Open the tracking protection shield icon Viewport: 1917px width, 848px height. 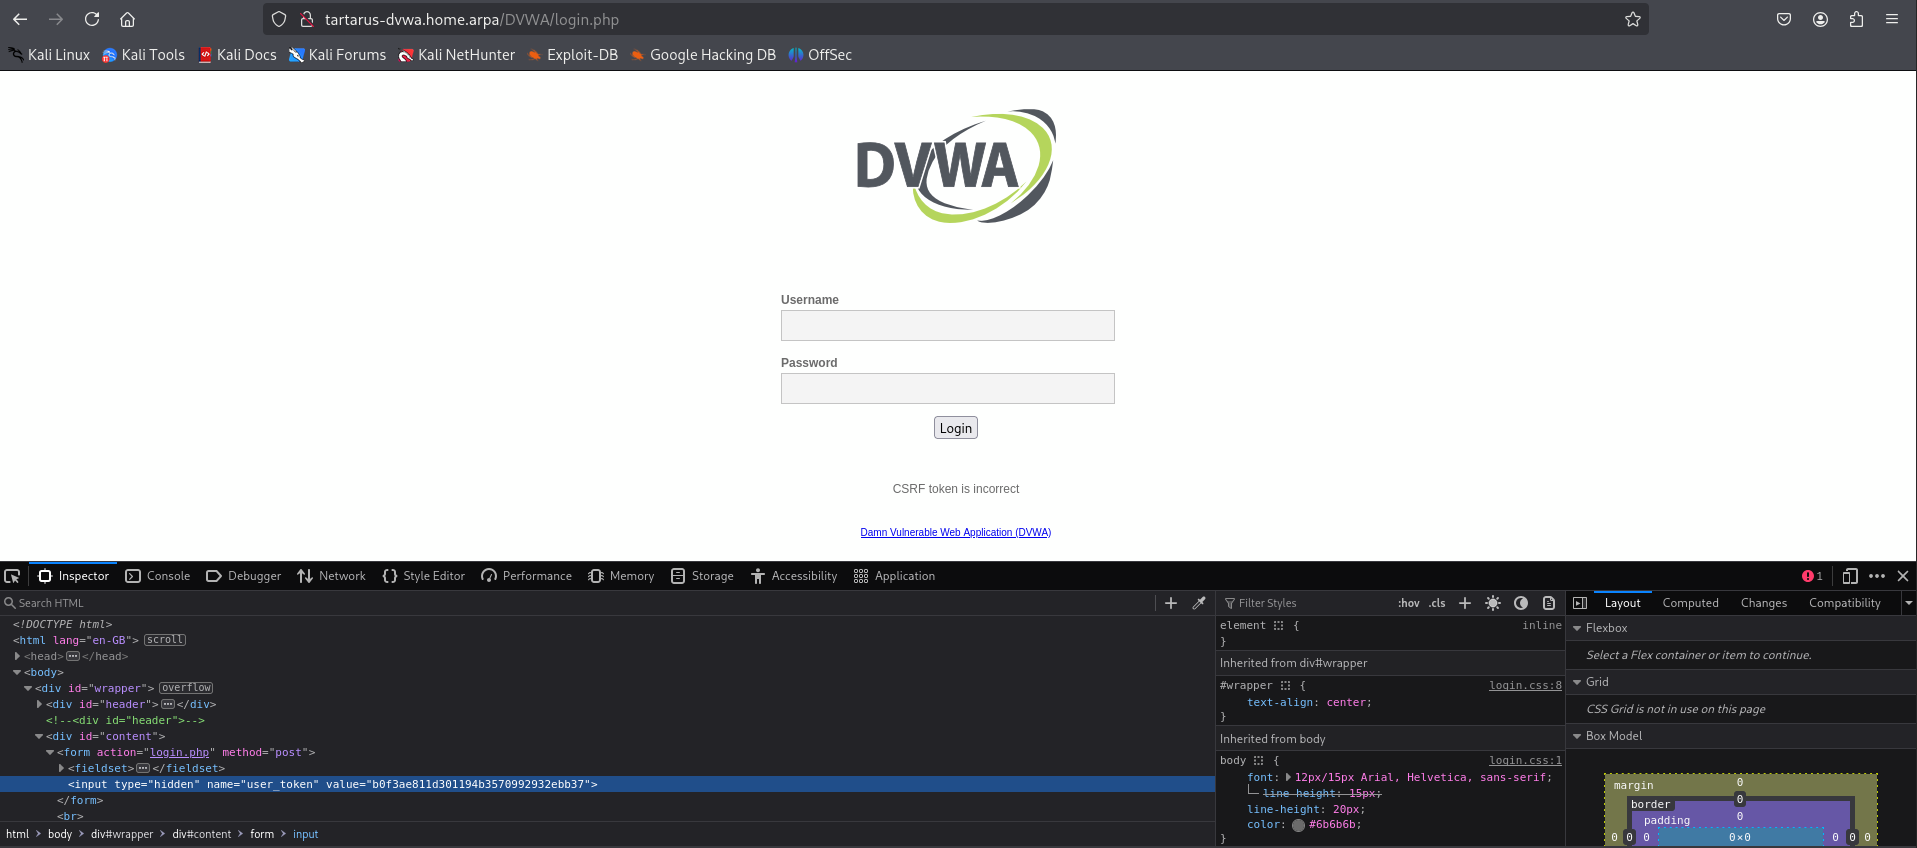(x=279, y=19)
